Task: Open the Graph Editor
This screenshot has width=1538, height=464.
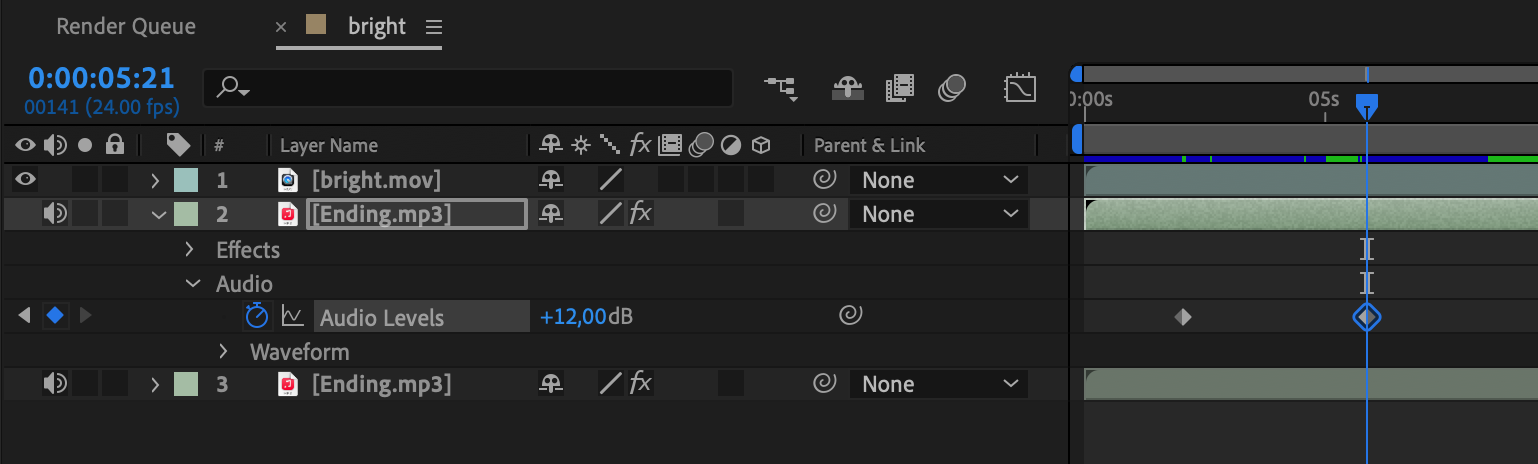Action: pyautogui.click(x=1019, y=89)
